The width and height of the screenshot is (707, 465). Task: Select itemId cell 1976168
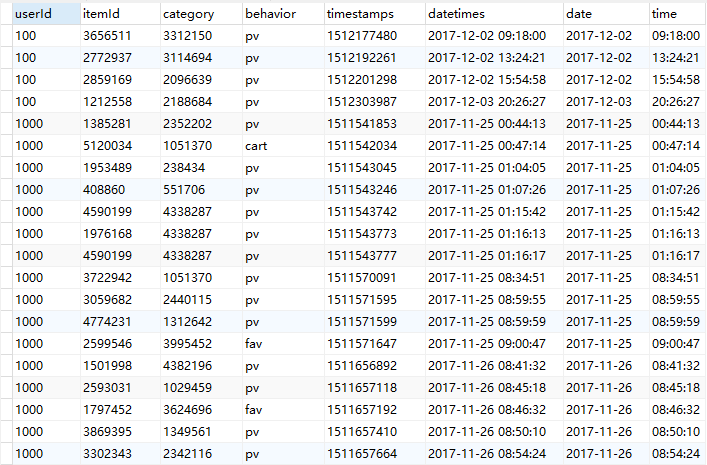[120, 234]
